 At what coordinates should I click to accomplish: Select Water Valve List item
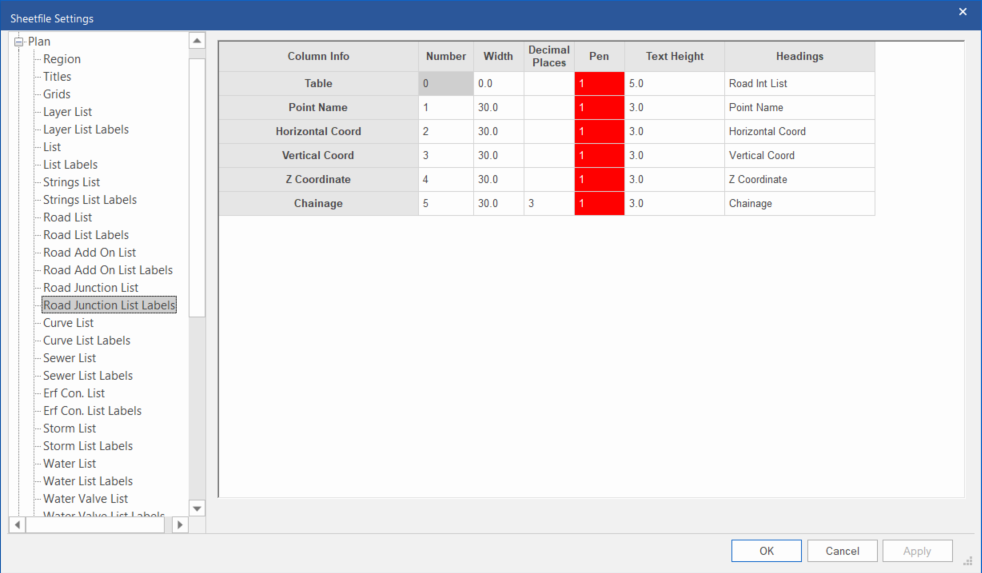pyautogui.click(x=85, y=499)
